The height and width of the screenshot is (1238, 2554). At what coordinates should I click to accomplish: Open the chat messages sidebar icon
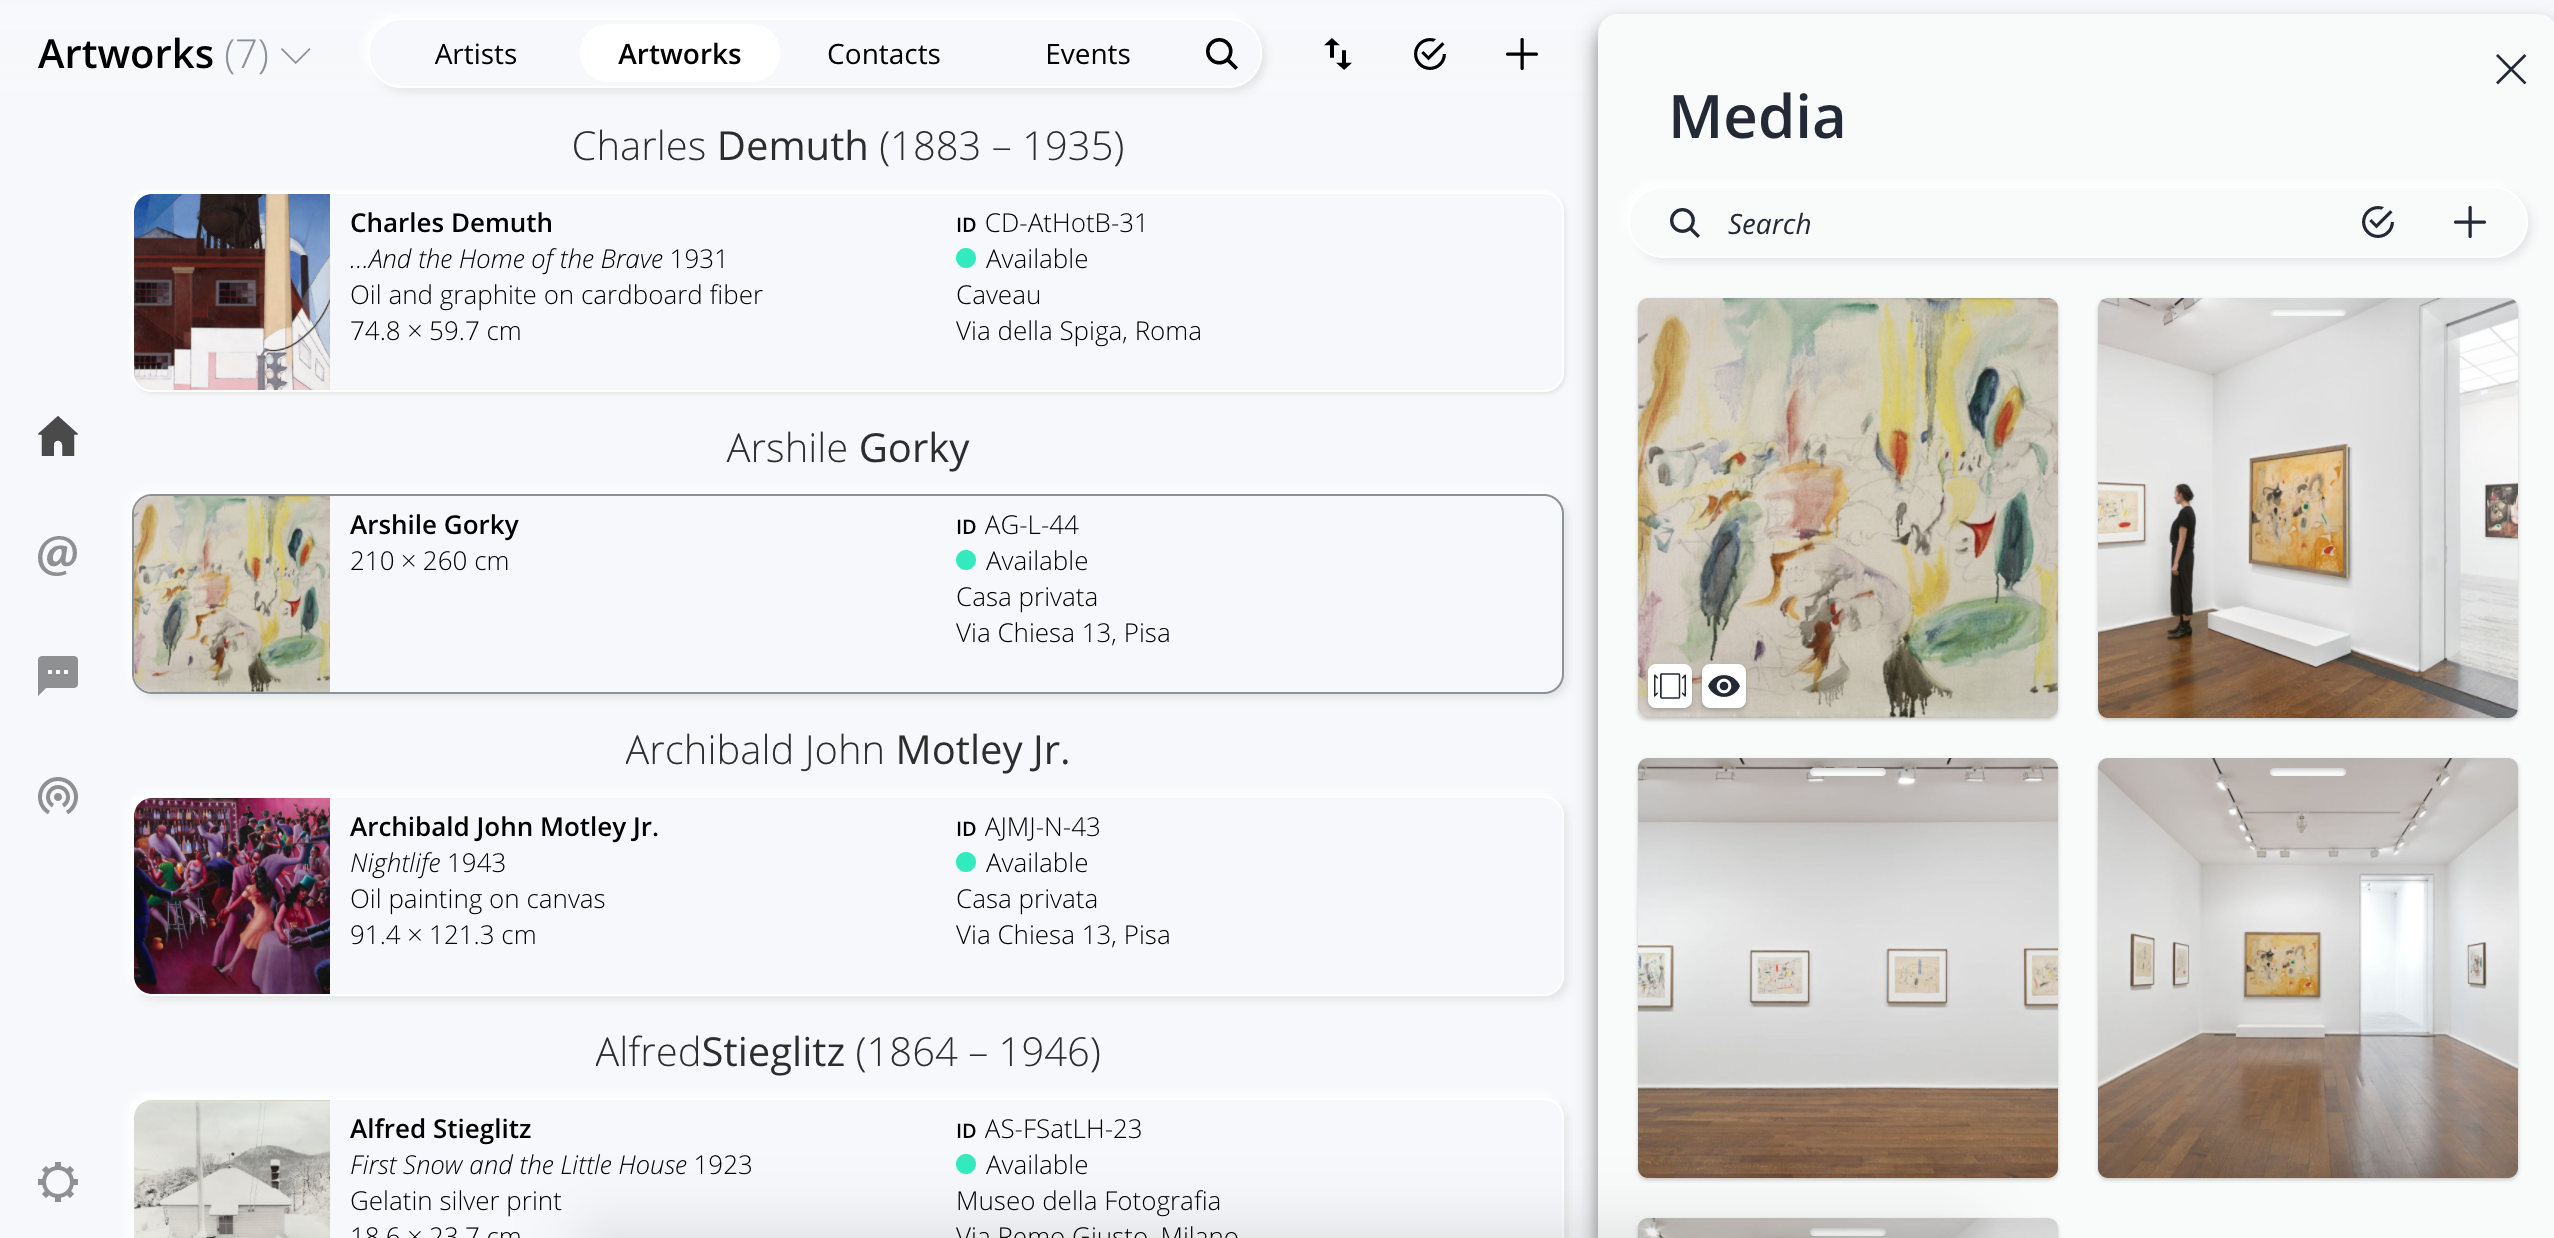click(x=58, y=675)
